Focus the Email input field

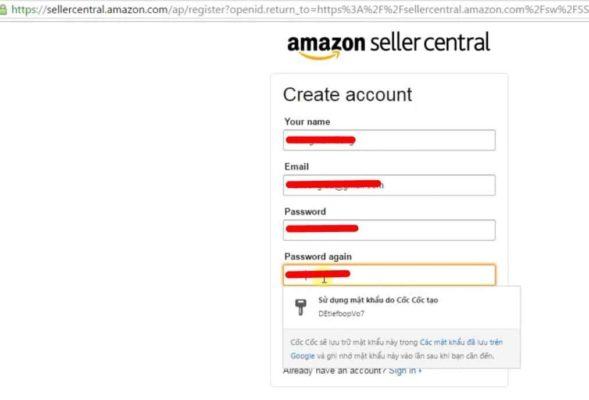pos(389,185)
